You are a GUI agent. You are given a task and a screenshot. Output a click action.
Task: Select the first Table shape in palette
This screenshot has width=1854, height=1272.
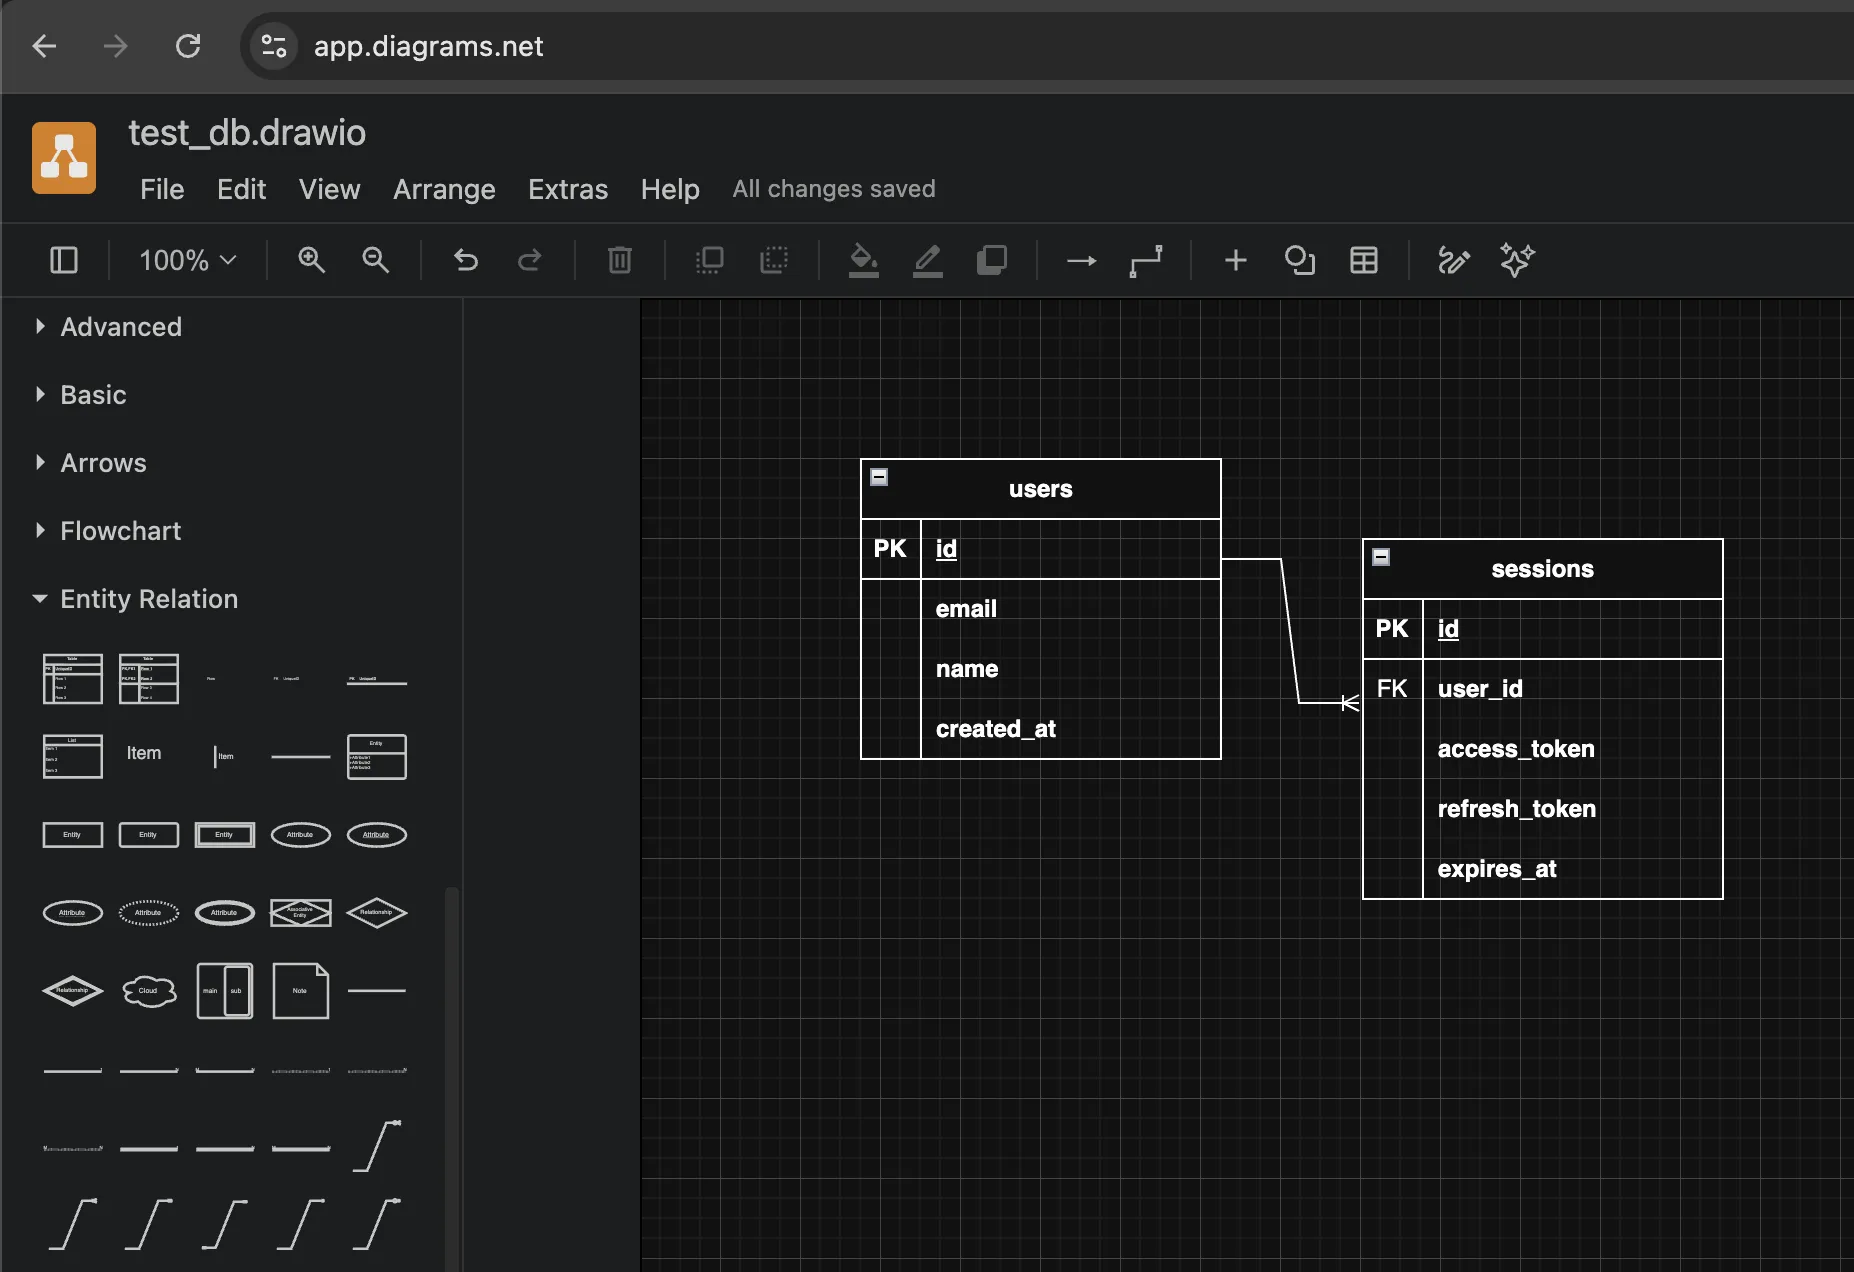coord(73,679)
